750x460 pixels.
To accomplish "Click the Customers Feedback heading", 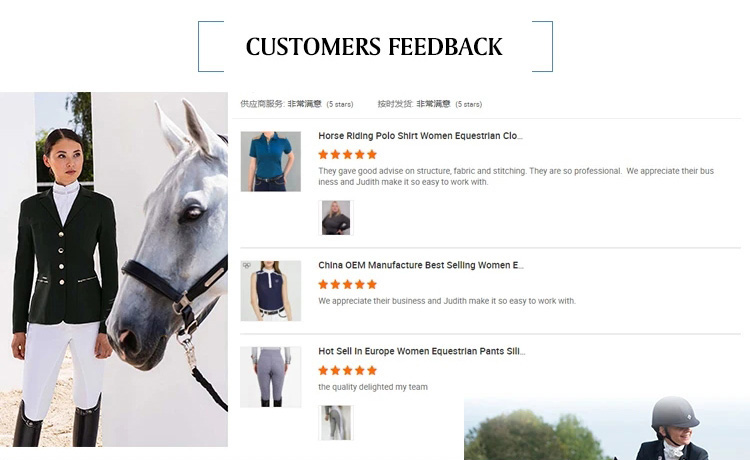I will (x=374, y=47).
